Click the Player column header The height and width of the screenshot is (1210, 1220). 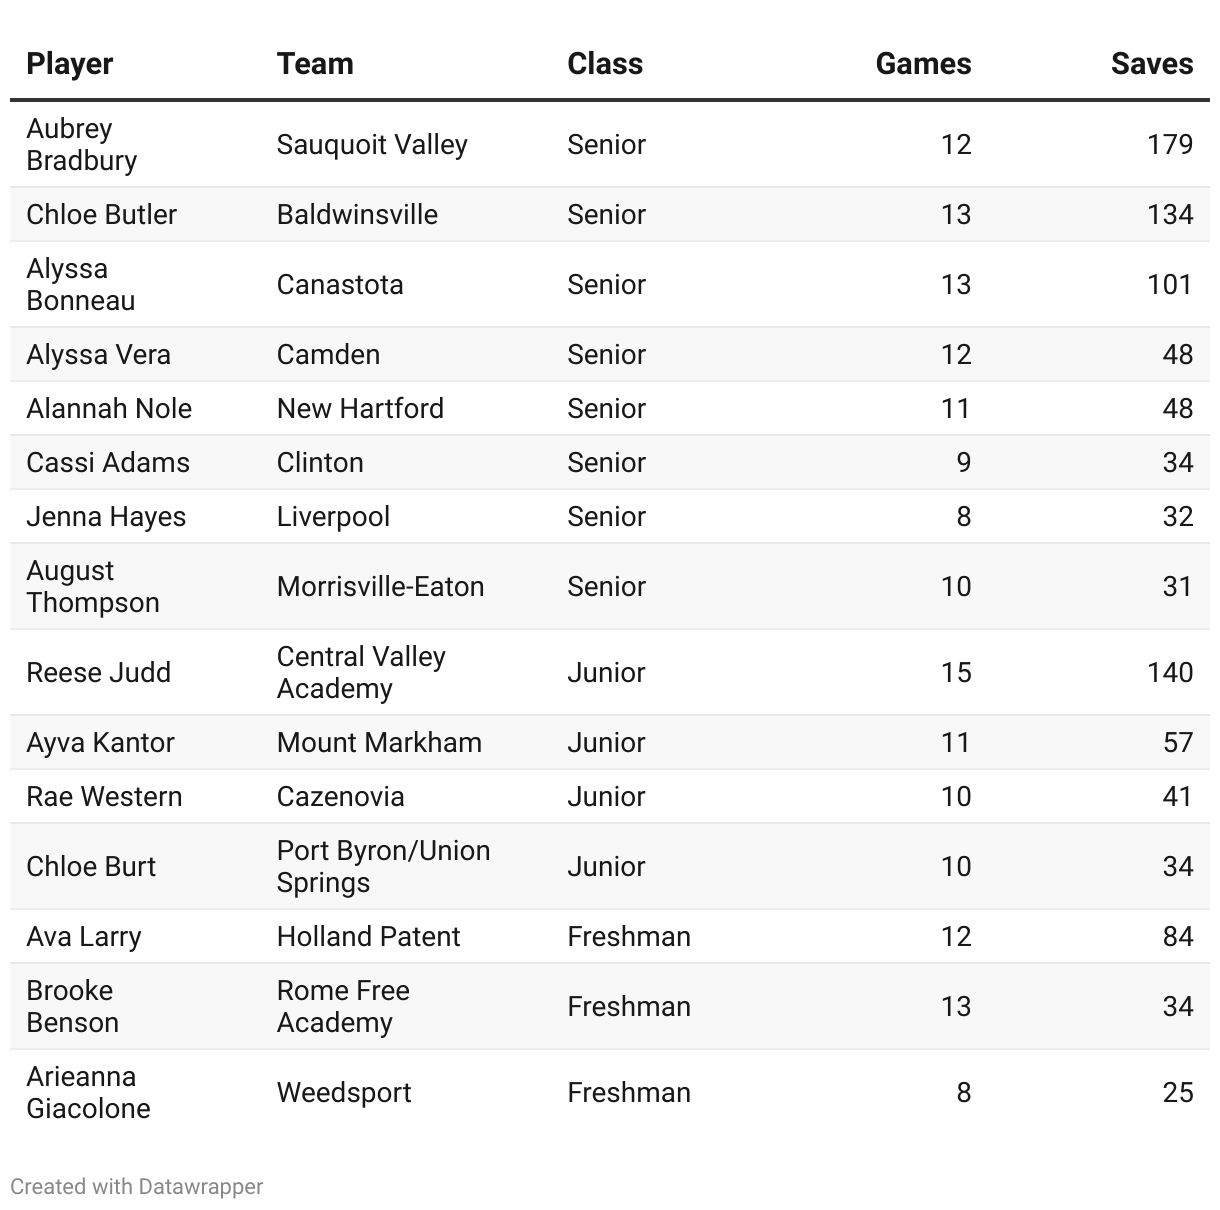(70, 64)
